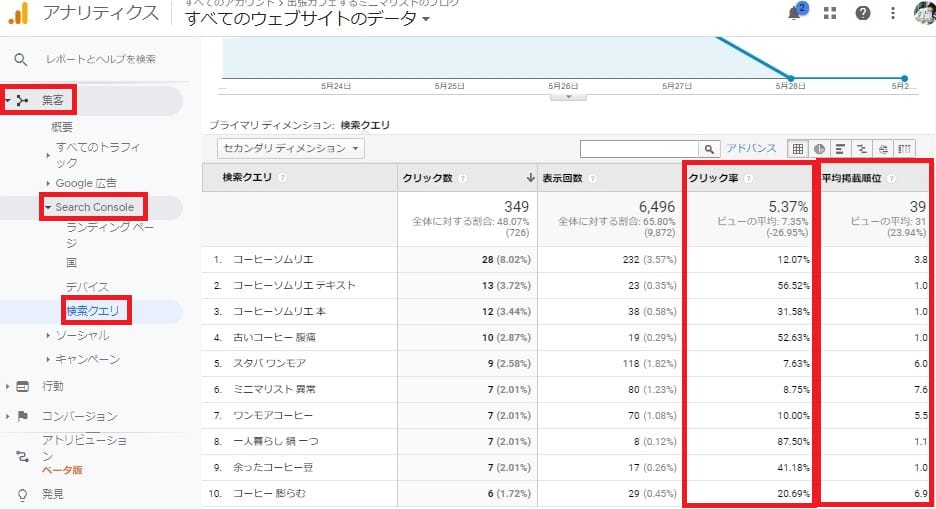This screenshot has height=509, width=936.
Task: Switch to term cloud view icon
Action: pyautogui.click(x=883, y=149)
